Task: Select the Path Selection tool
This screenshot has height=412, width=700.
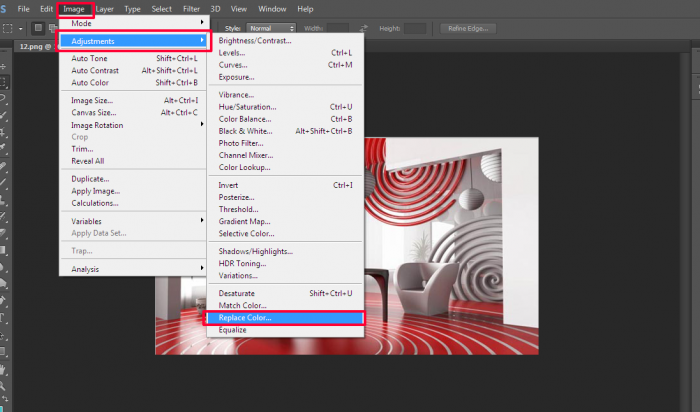Action: tap(4, 335)
